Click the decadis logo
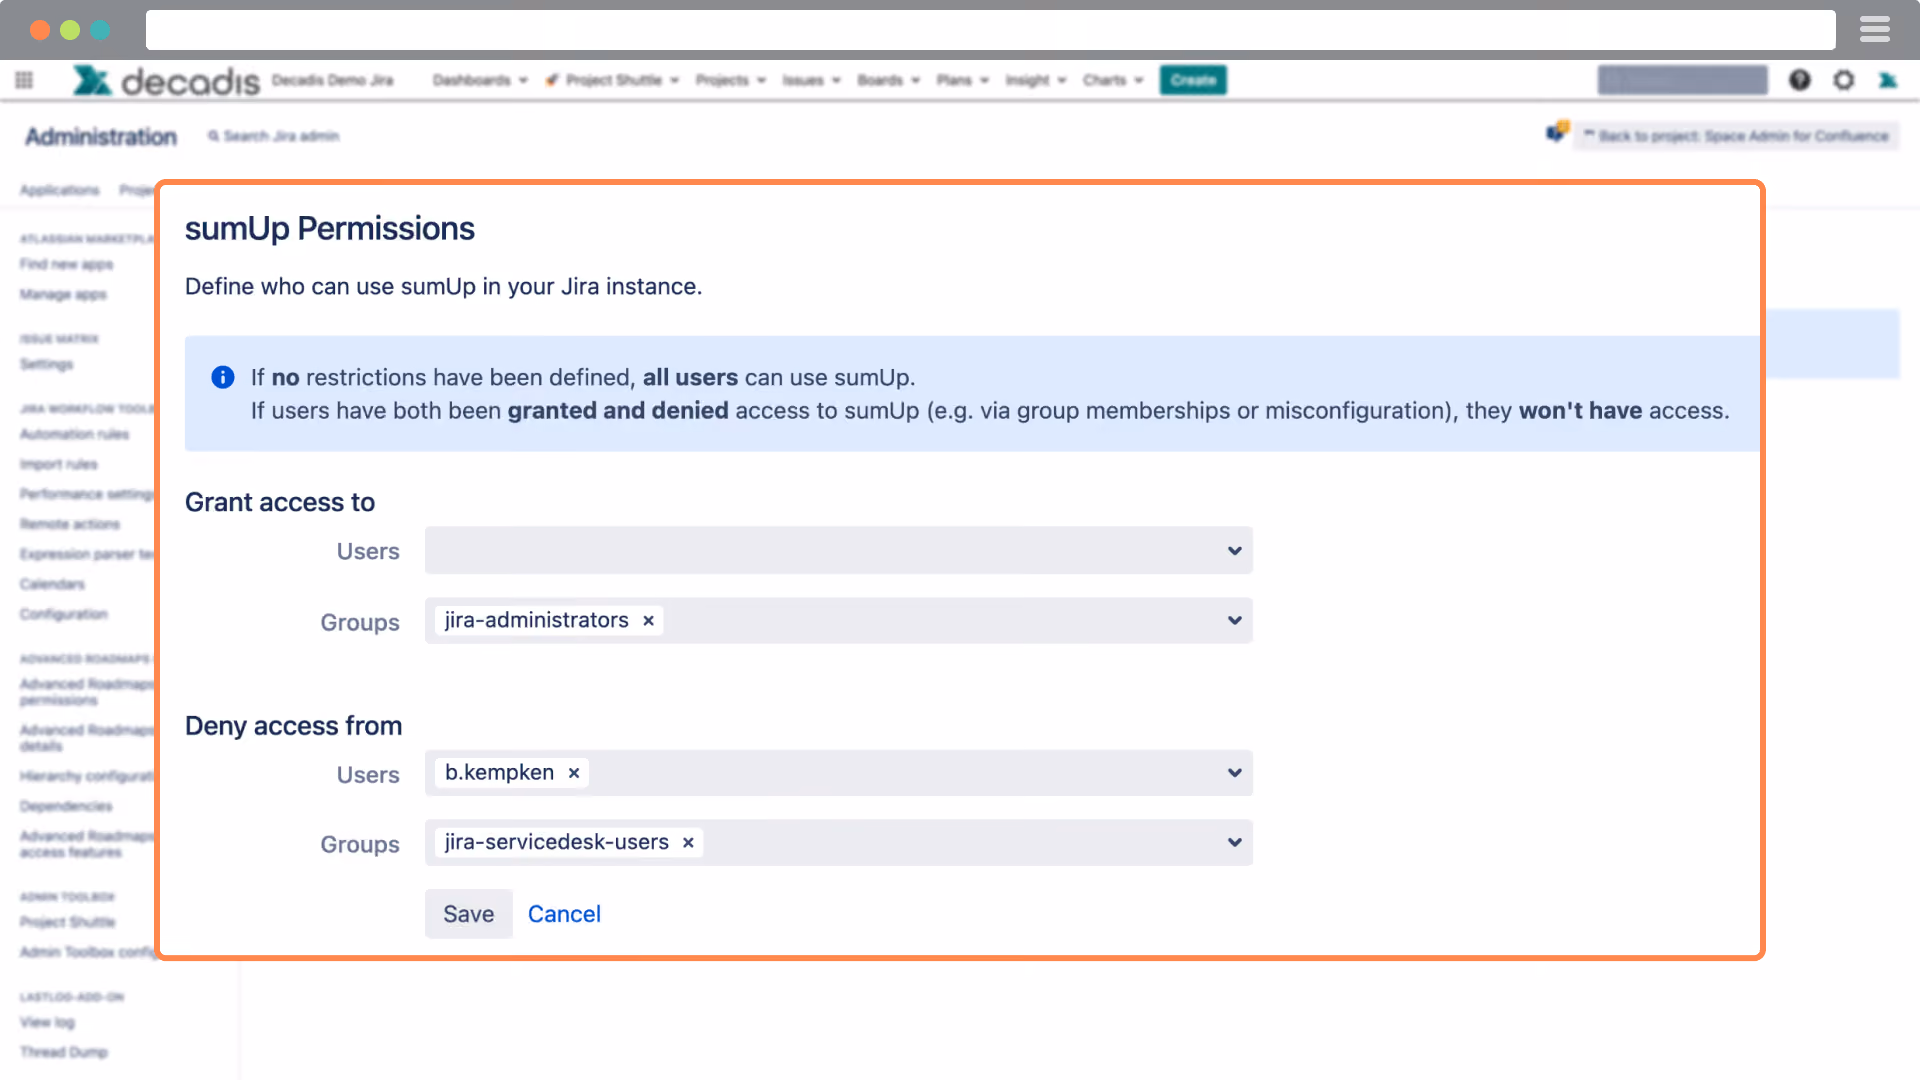Viewport: 1920px width, 1080px height. (166, 81)
